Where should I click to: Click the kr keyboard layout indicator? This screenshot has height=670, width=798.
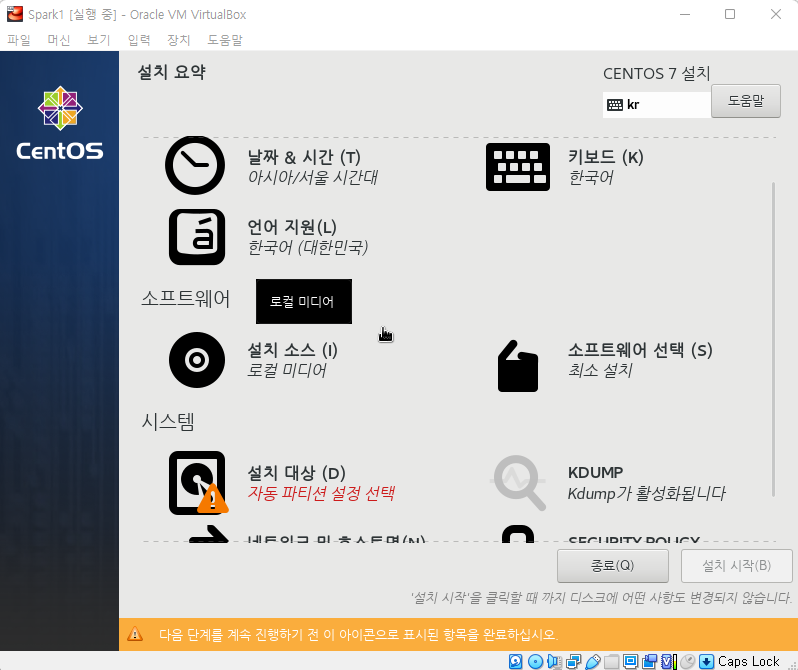pos(657,105)
